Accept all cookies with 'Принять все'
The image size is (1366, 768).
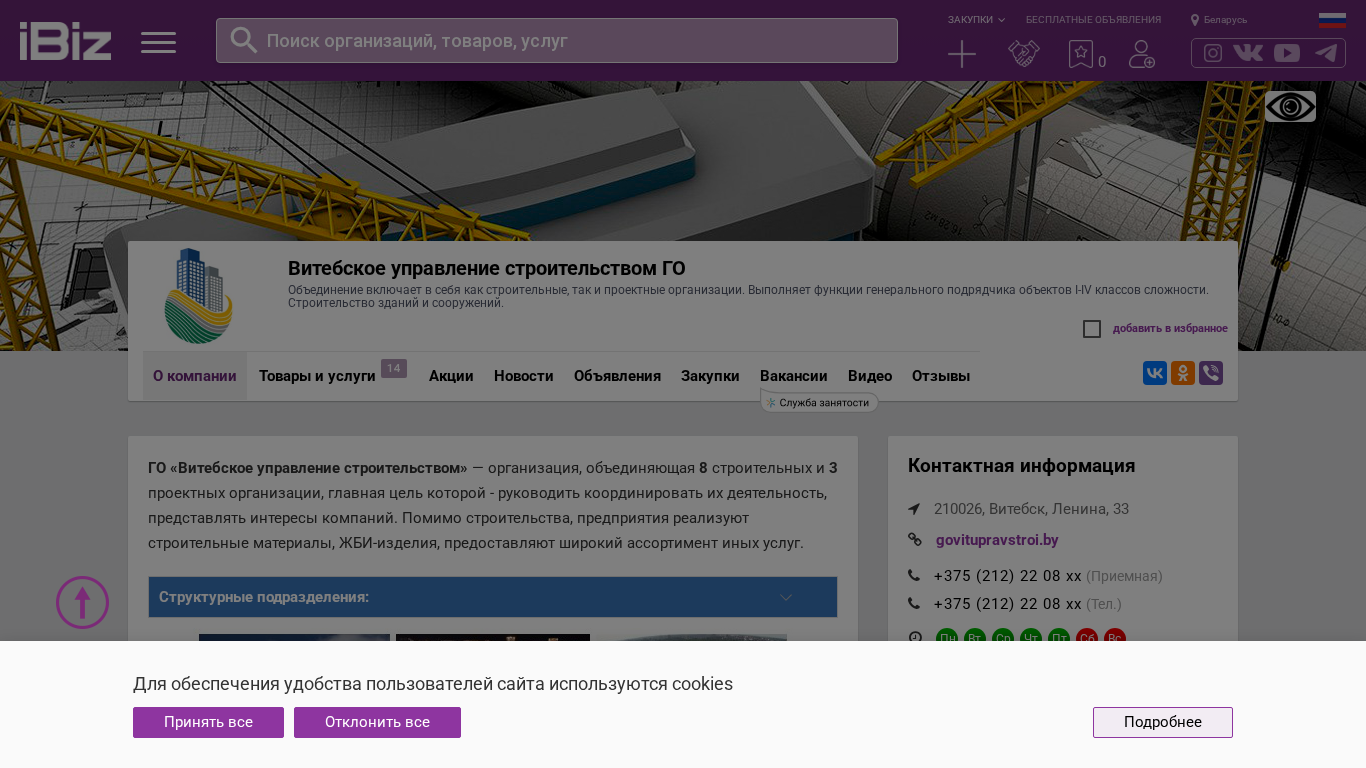pyautogui.click(x=208, y=722)
